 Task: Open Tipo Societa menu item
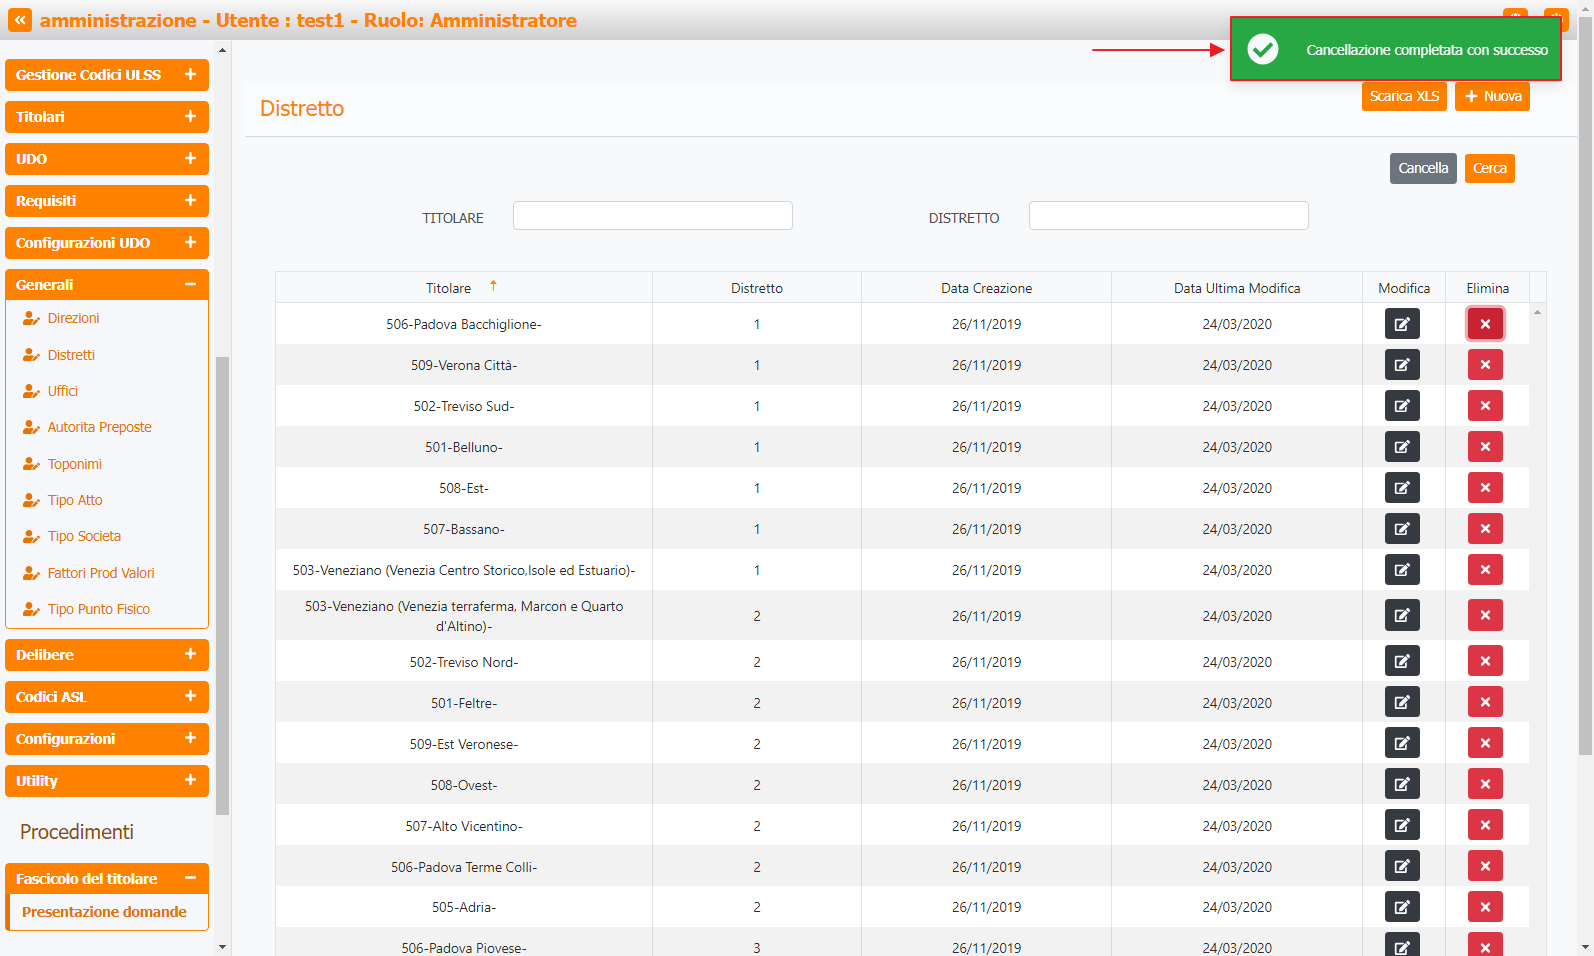(x=84, y=536)
